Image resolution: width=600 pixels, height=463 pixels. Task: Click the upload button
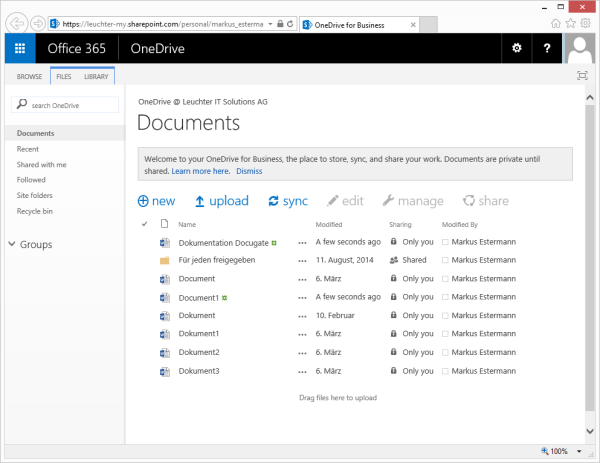click(x=222, y=201)
